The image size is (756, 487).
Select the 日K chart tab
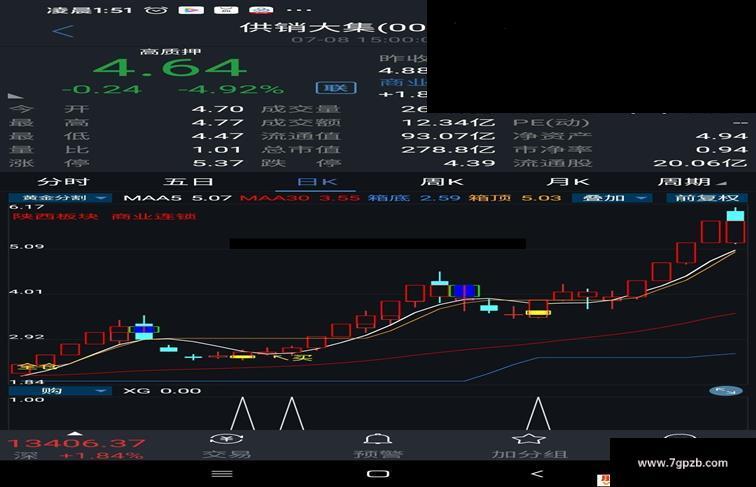tap(317, 182)
